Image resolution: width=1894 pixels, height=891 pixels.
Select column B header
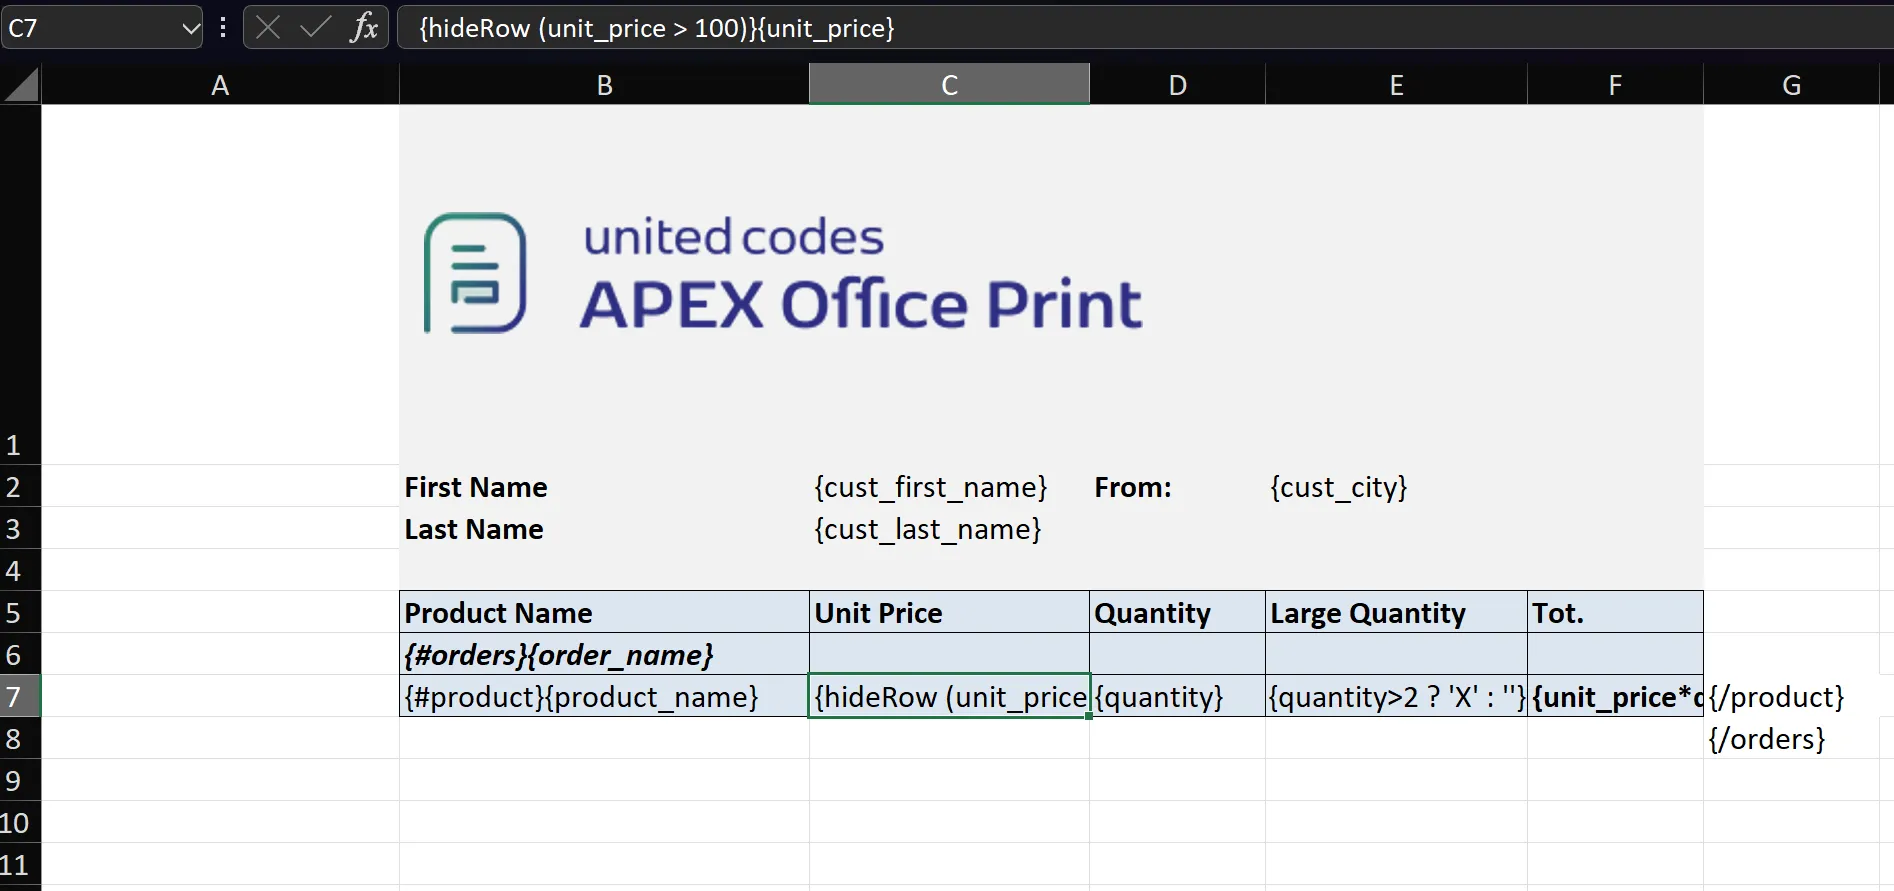tap(604, 85)
